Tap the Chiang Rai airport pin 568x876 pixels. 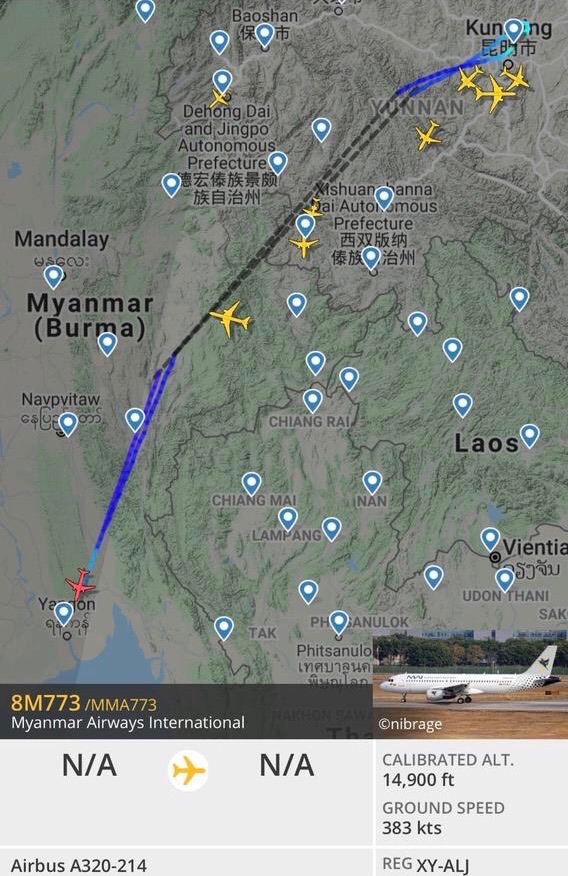click(x=313, y=401)
